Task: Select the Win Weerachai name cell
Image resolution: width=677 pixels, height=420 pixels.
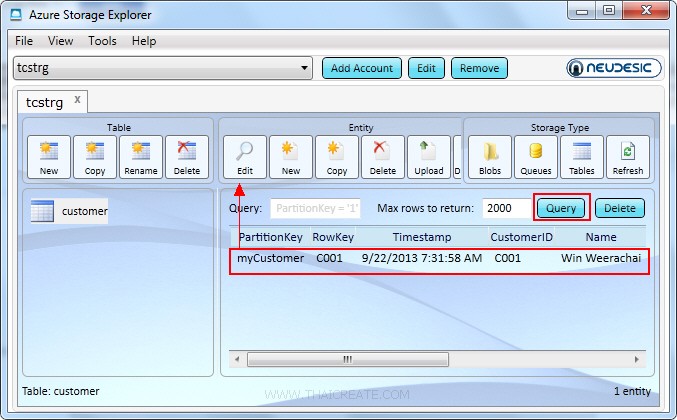Action: (x=601, y=258)
